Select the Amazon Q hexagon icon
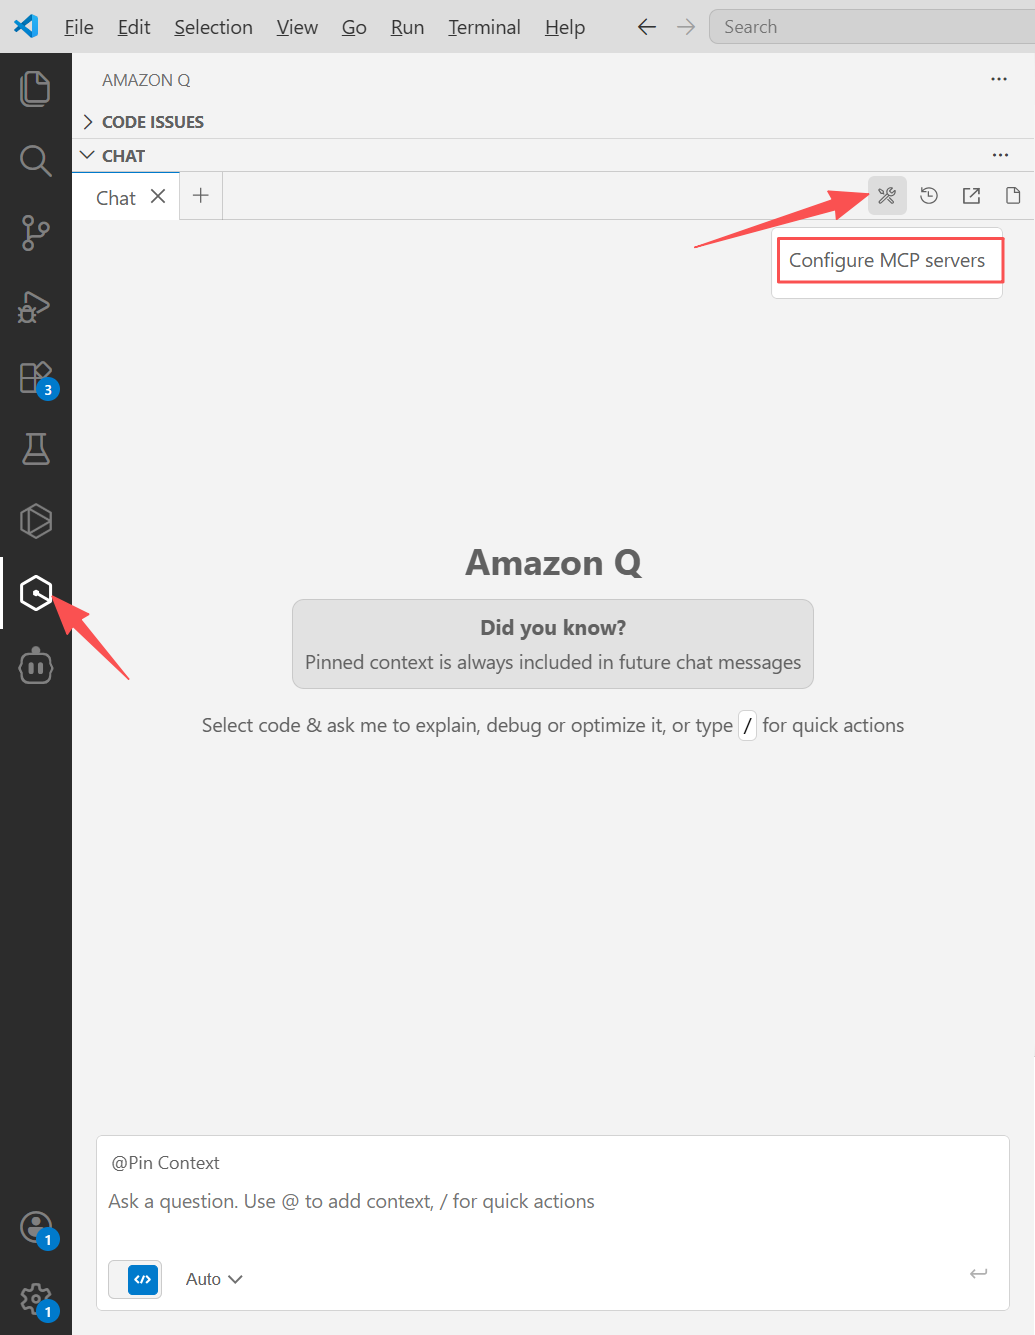 (x=36, y=593)
